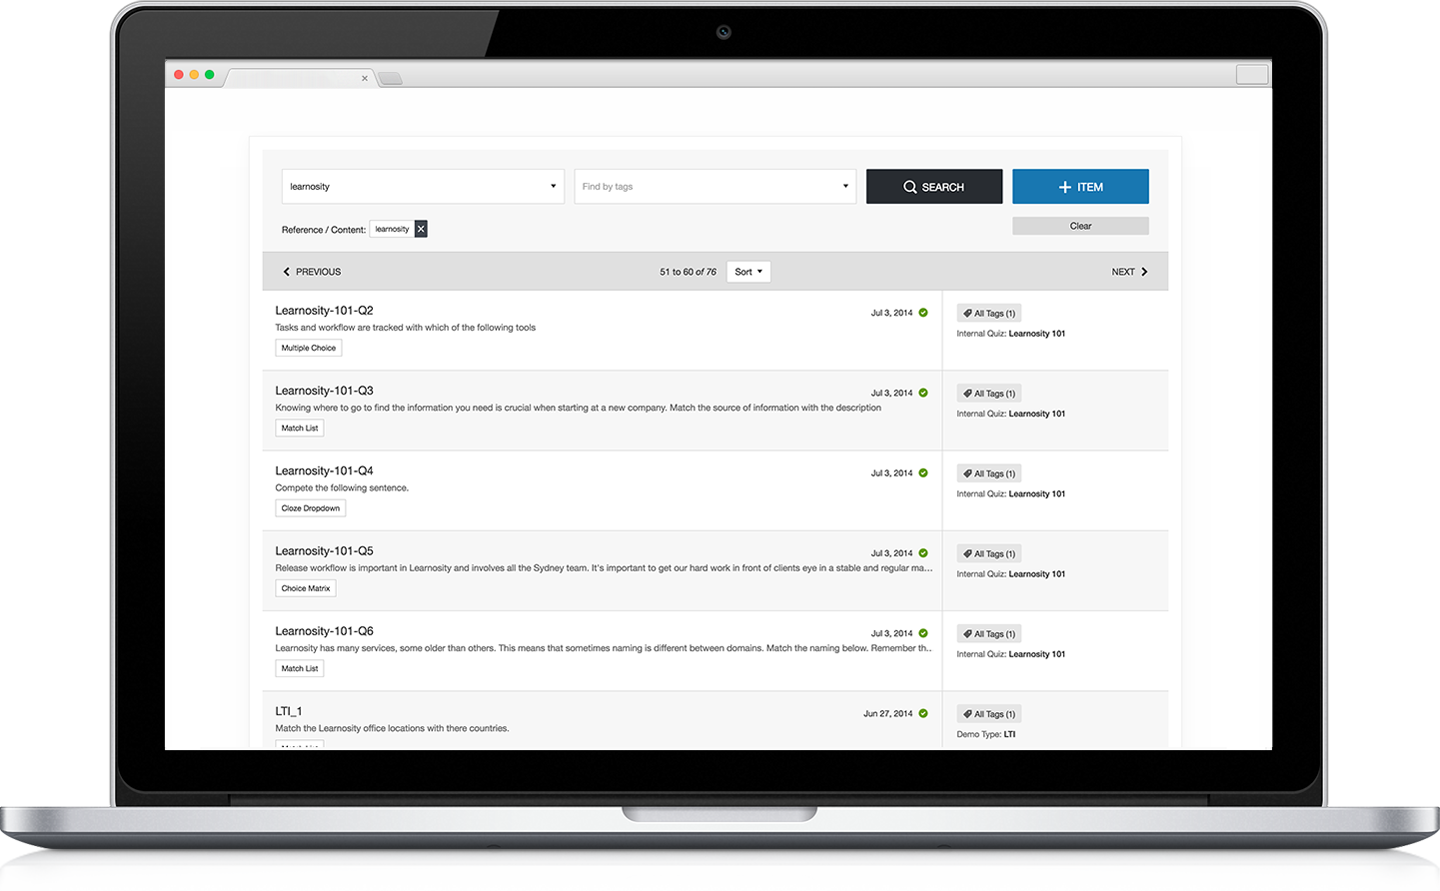1440x891 pixels.
Task: Open item Learnosity-101-Q4
Action: pos(324,471)
